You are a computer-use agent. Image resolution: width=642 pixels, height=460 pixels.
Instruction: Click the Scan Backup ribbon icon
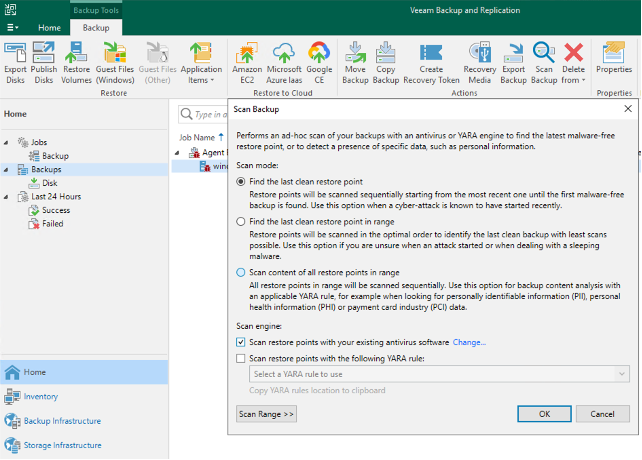[x=544, y=63]
